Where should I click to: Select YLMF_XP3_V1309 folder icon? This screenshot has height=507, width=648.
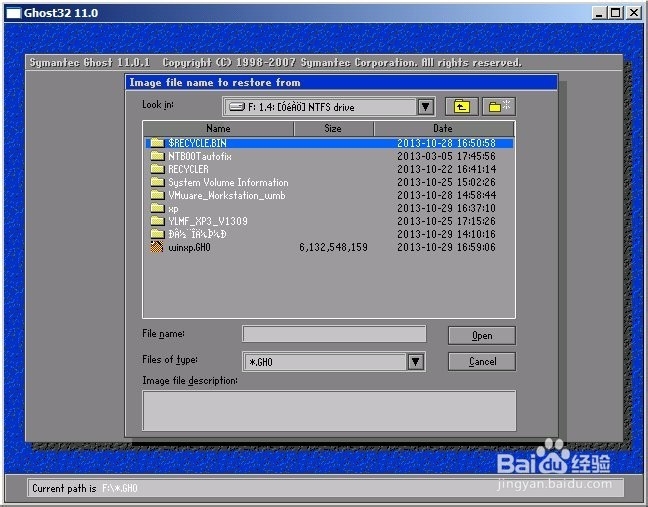(157, 221)
